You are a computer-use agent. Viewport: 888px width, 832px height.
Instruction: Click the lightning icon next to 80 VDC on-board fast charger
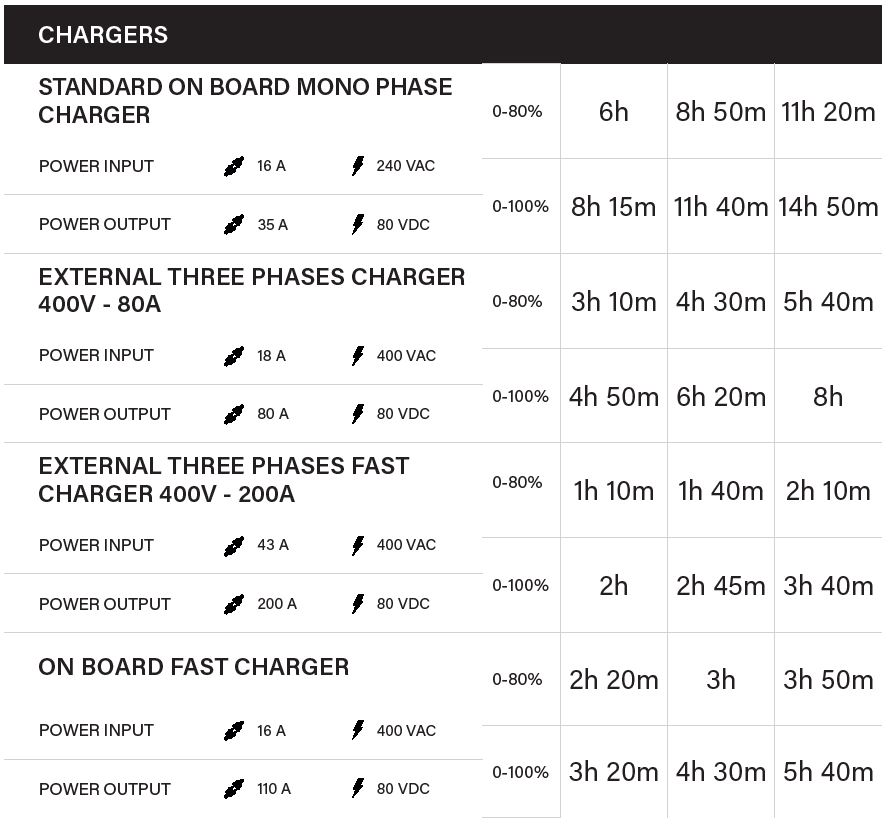coord(357,789)
